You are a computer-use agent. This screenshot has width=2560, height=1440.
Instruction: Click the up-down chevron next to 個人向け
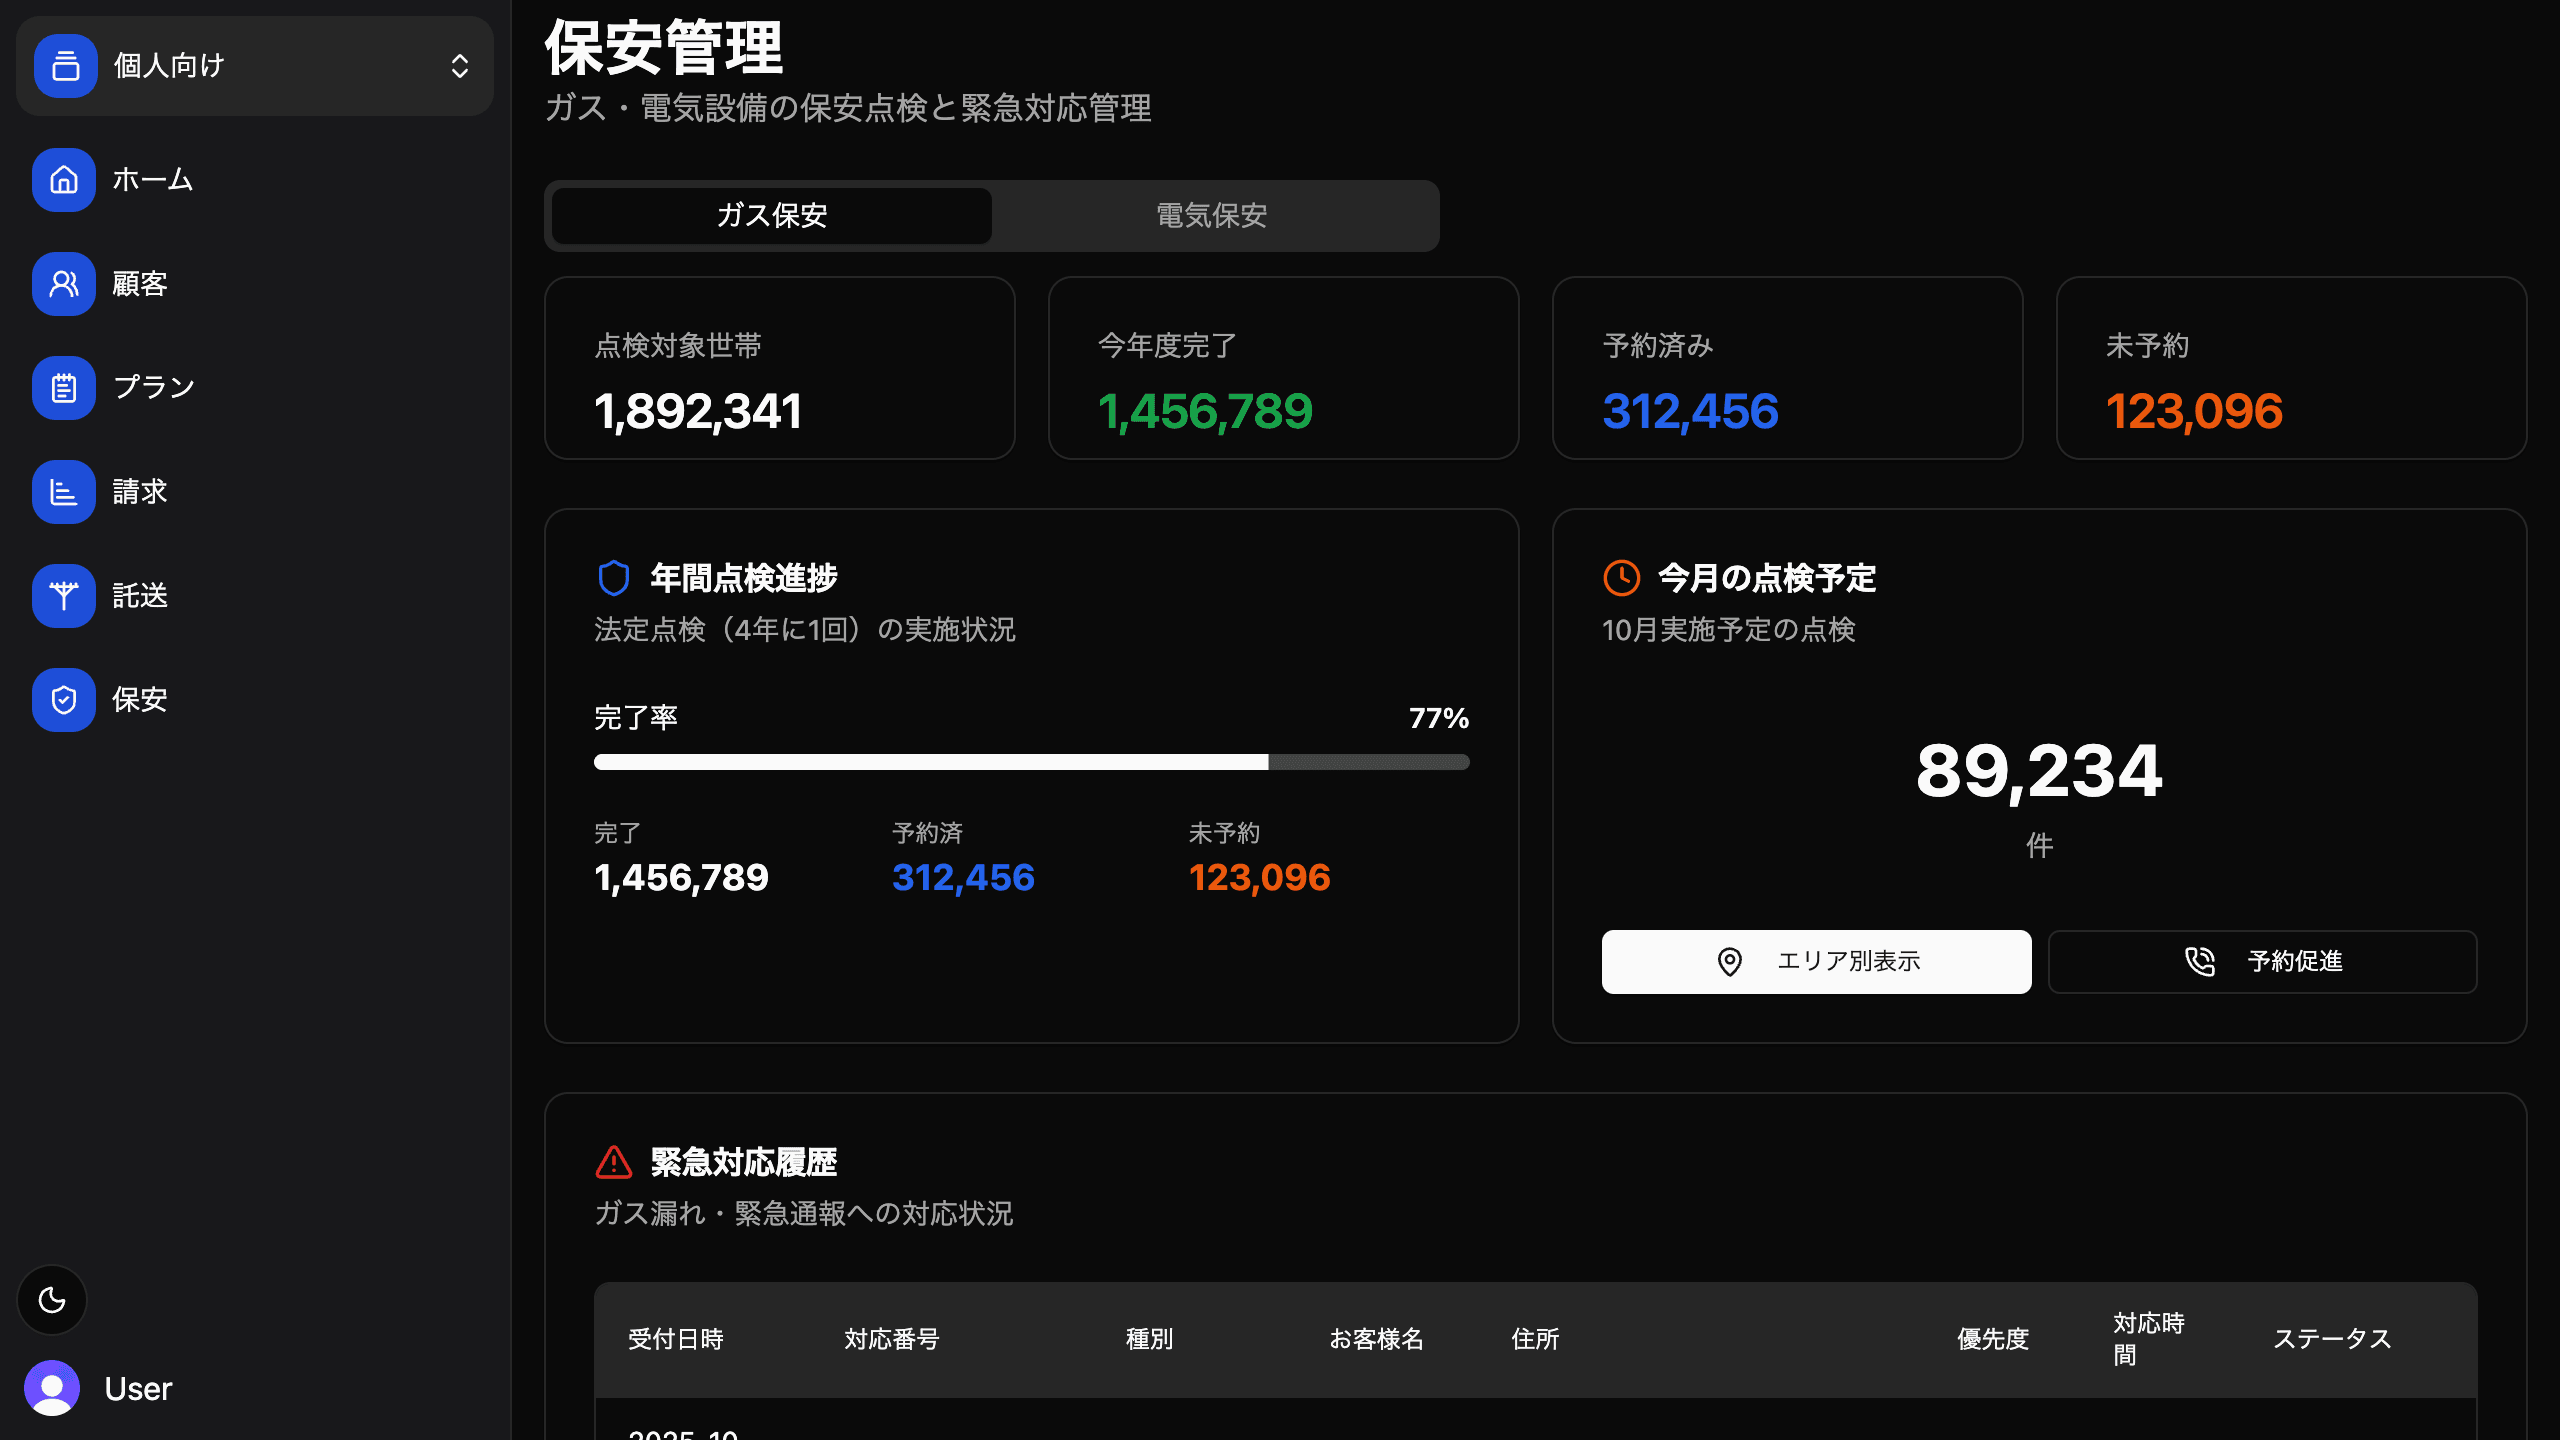460,66
